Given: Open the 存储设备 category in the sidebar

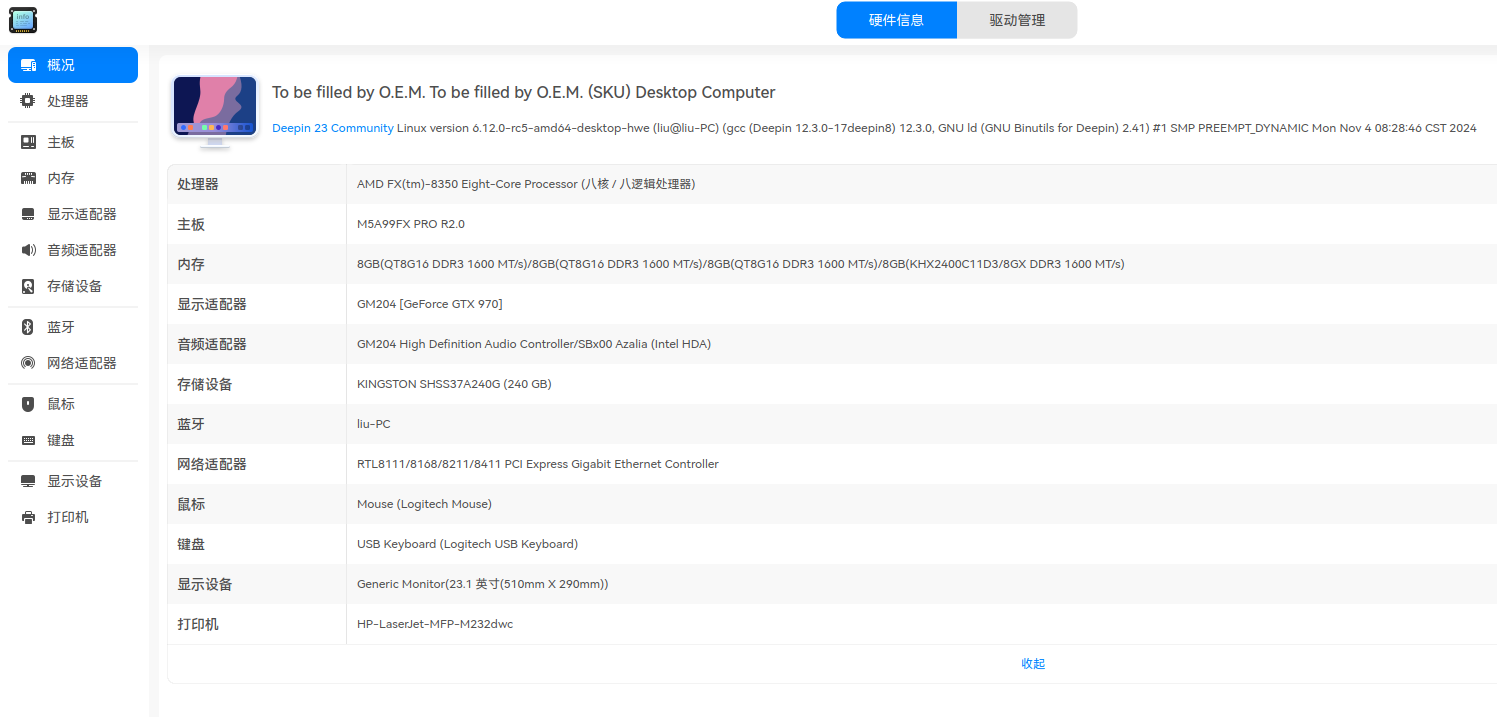Looking at the screenshot, I should (73, 286).
